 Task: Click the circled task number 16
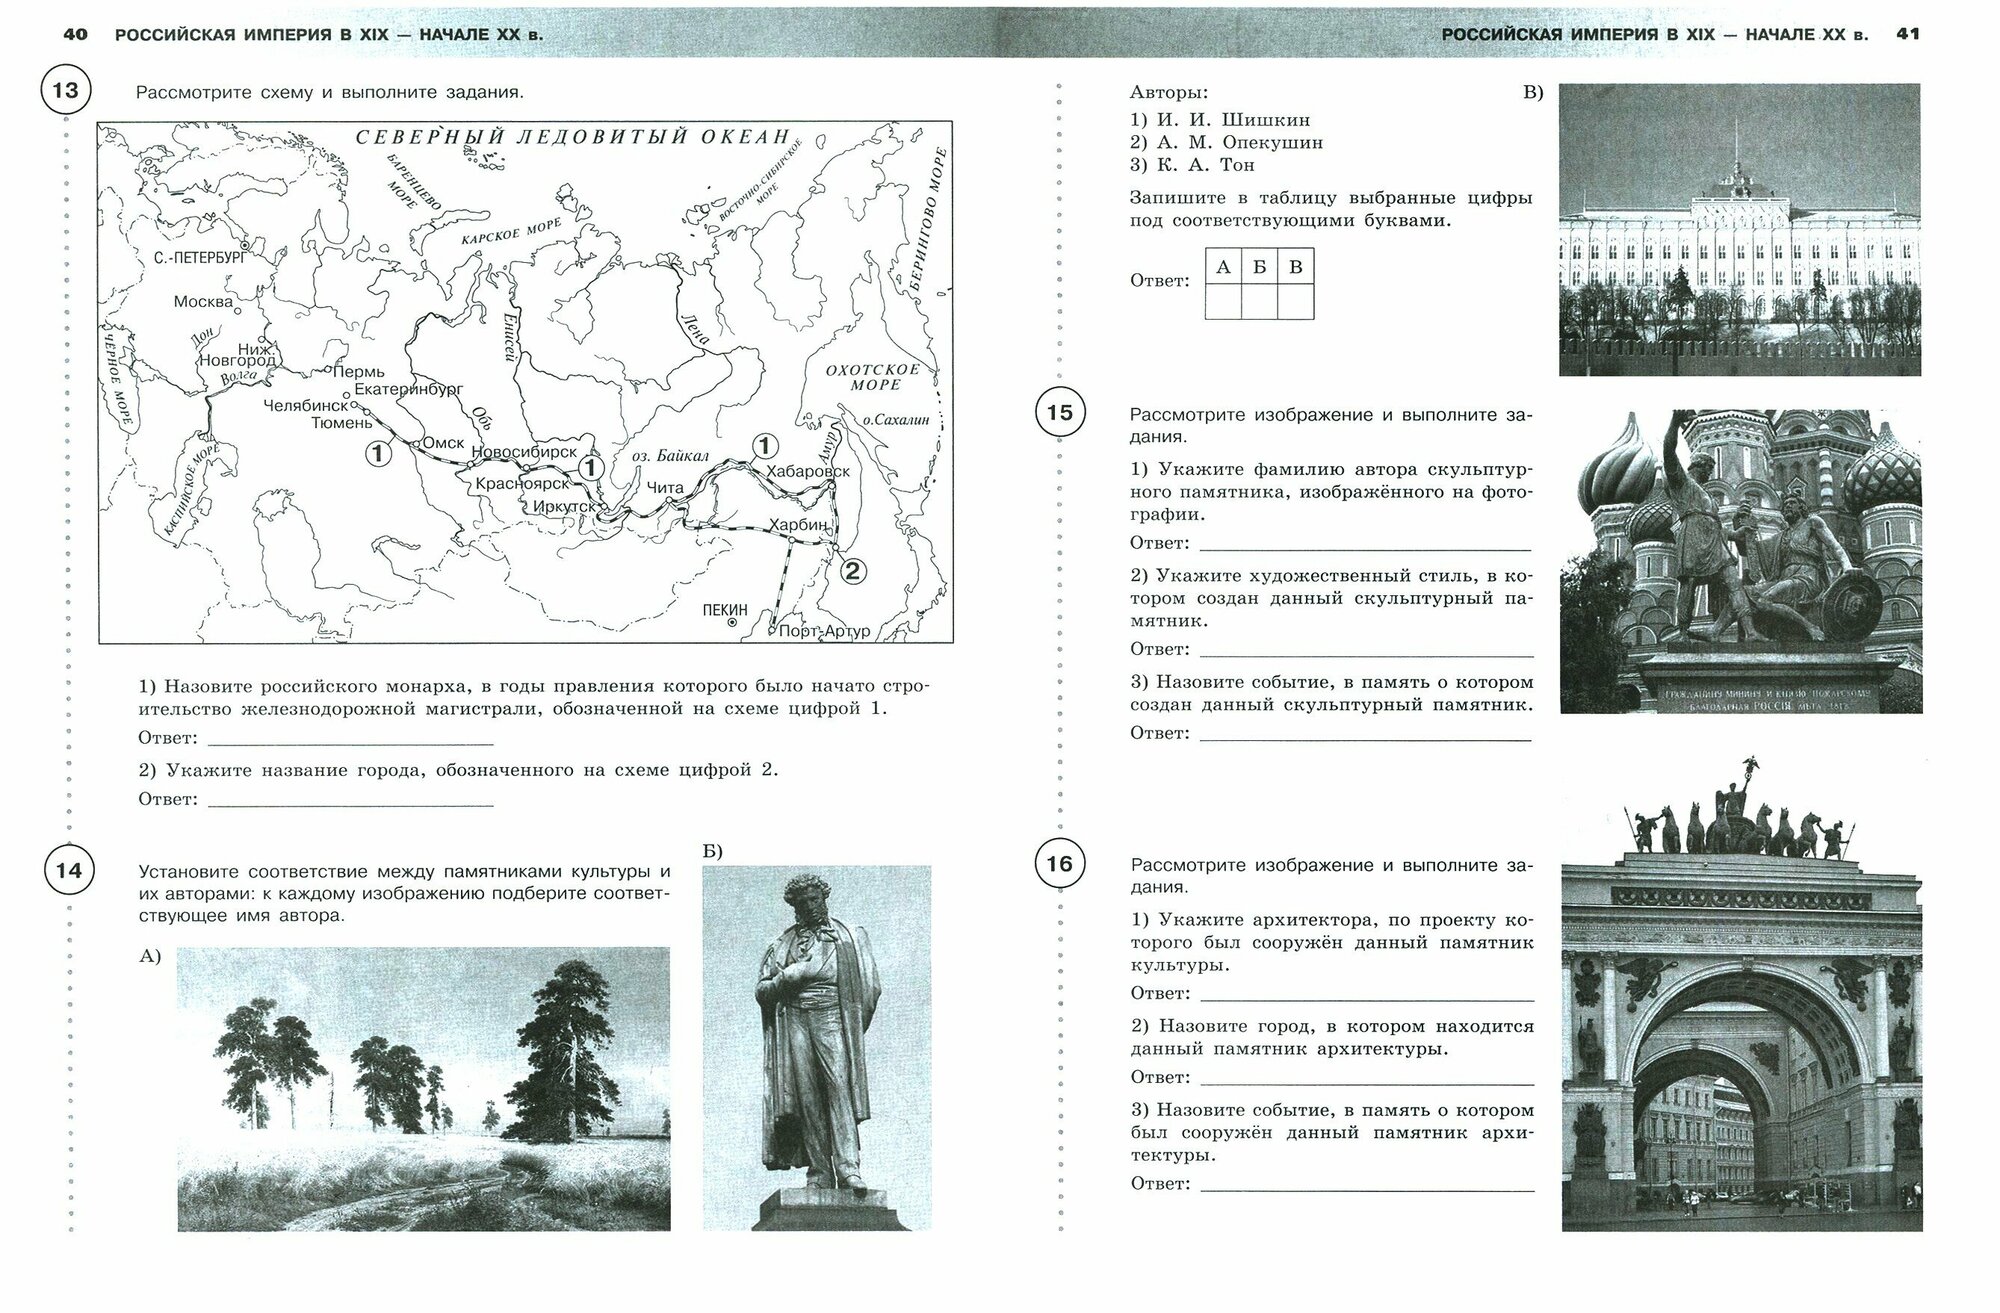[x=1059, y=863]
